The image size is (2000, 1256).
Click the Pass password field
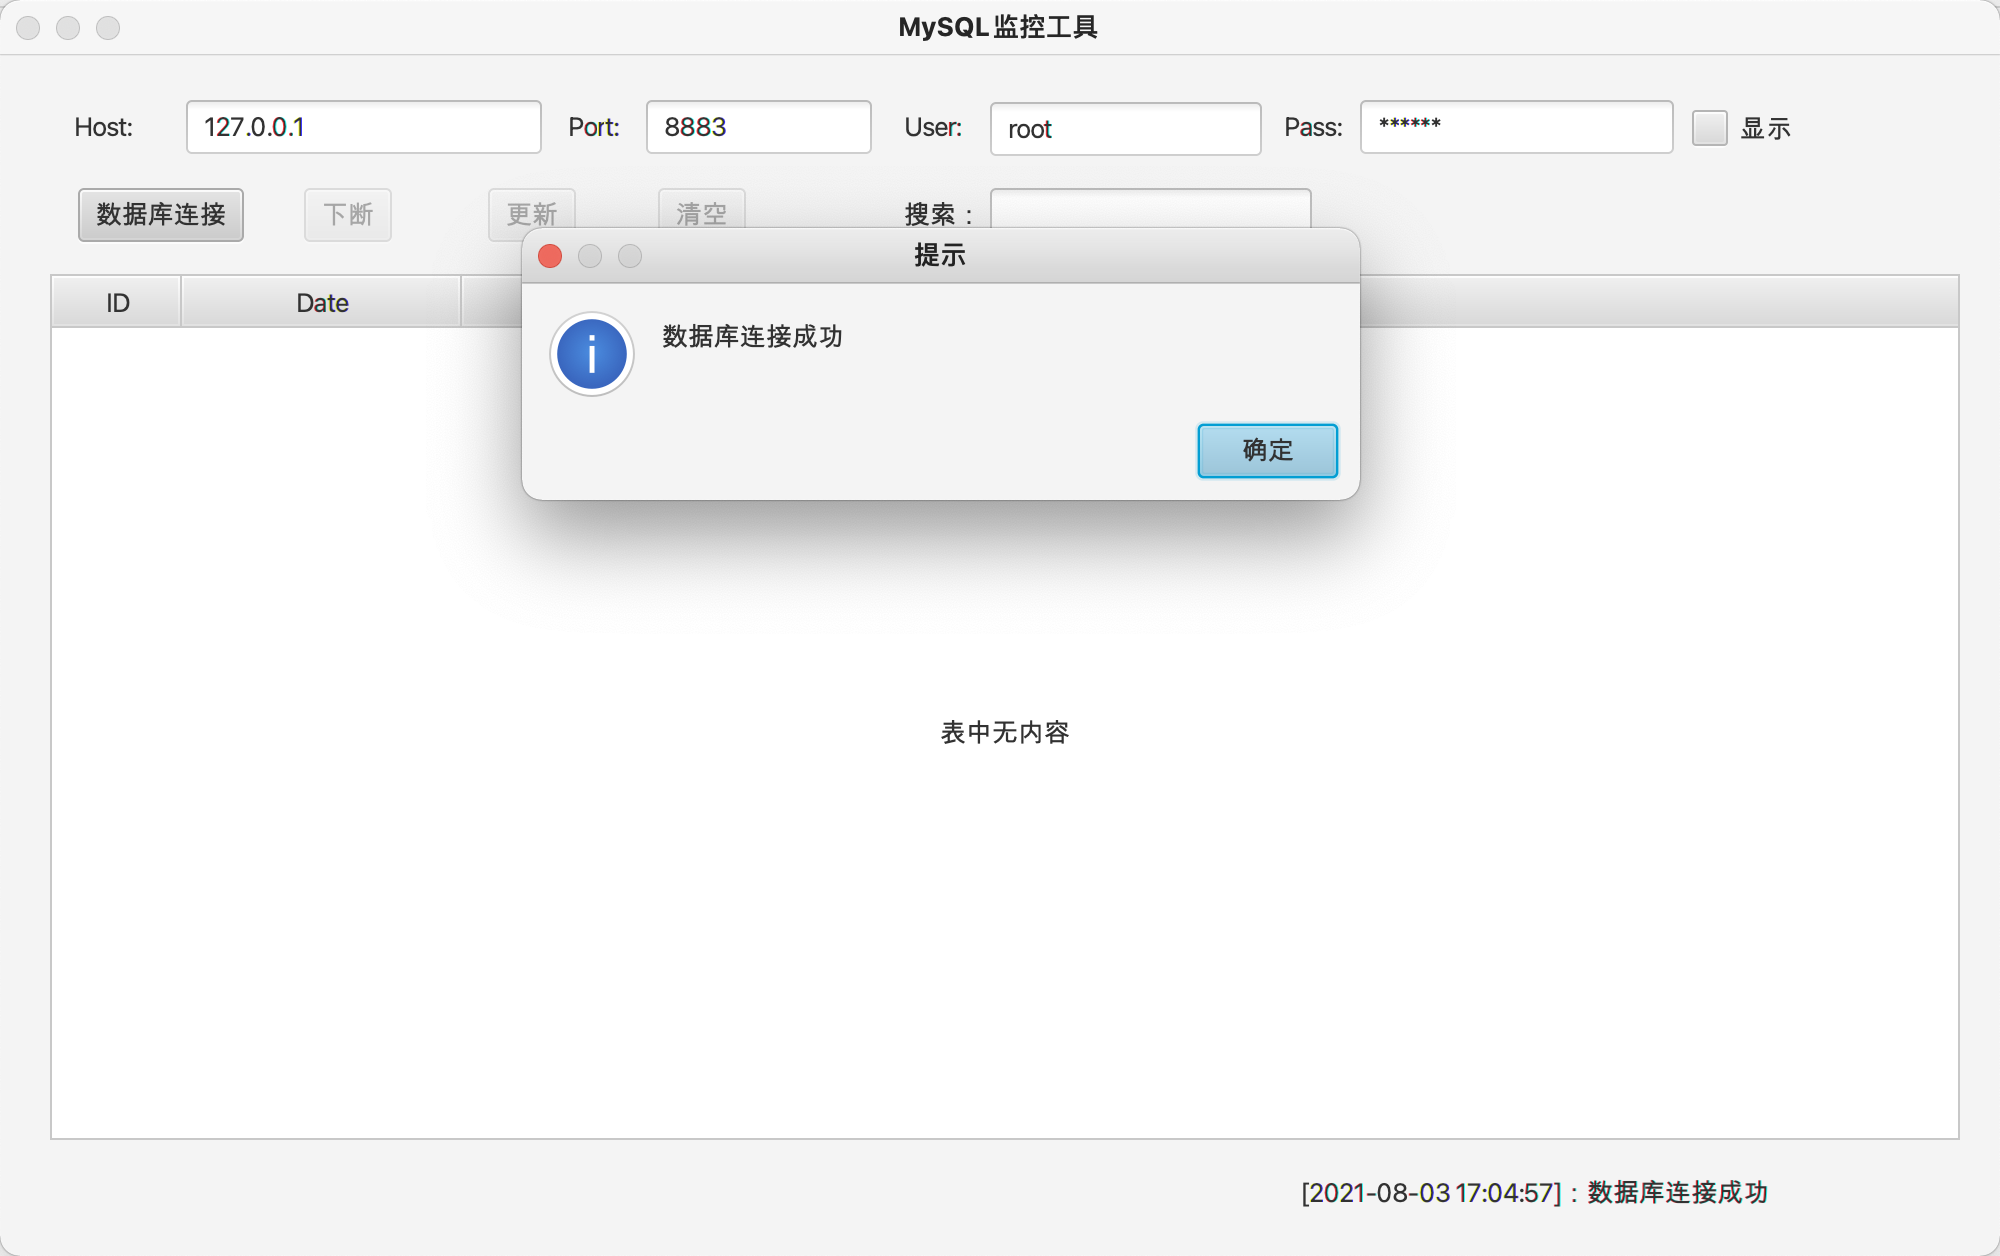coord(1516,127)
